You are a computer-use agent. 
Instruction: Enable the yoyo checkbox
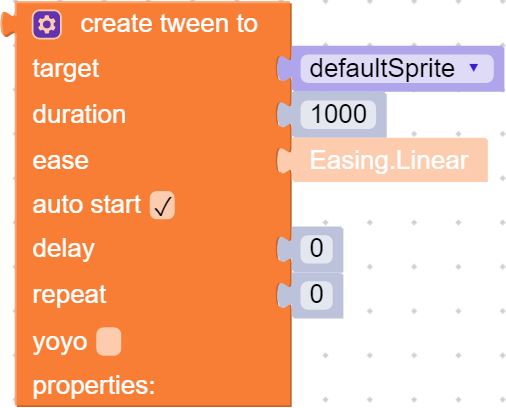click(x=109, y=342)
